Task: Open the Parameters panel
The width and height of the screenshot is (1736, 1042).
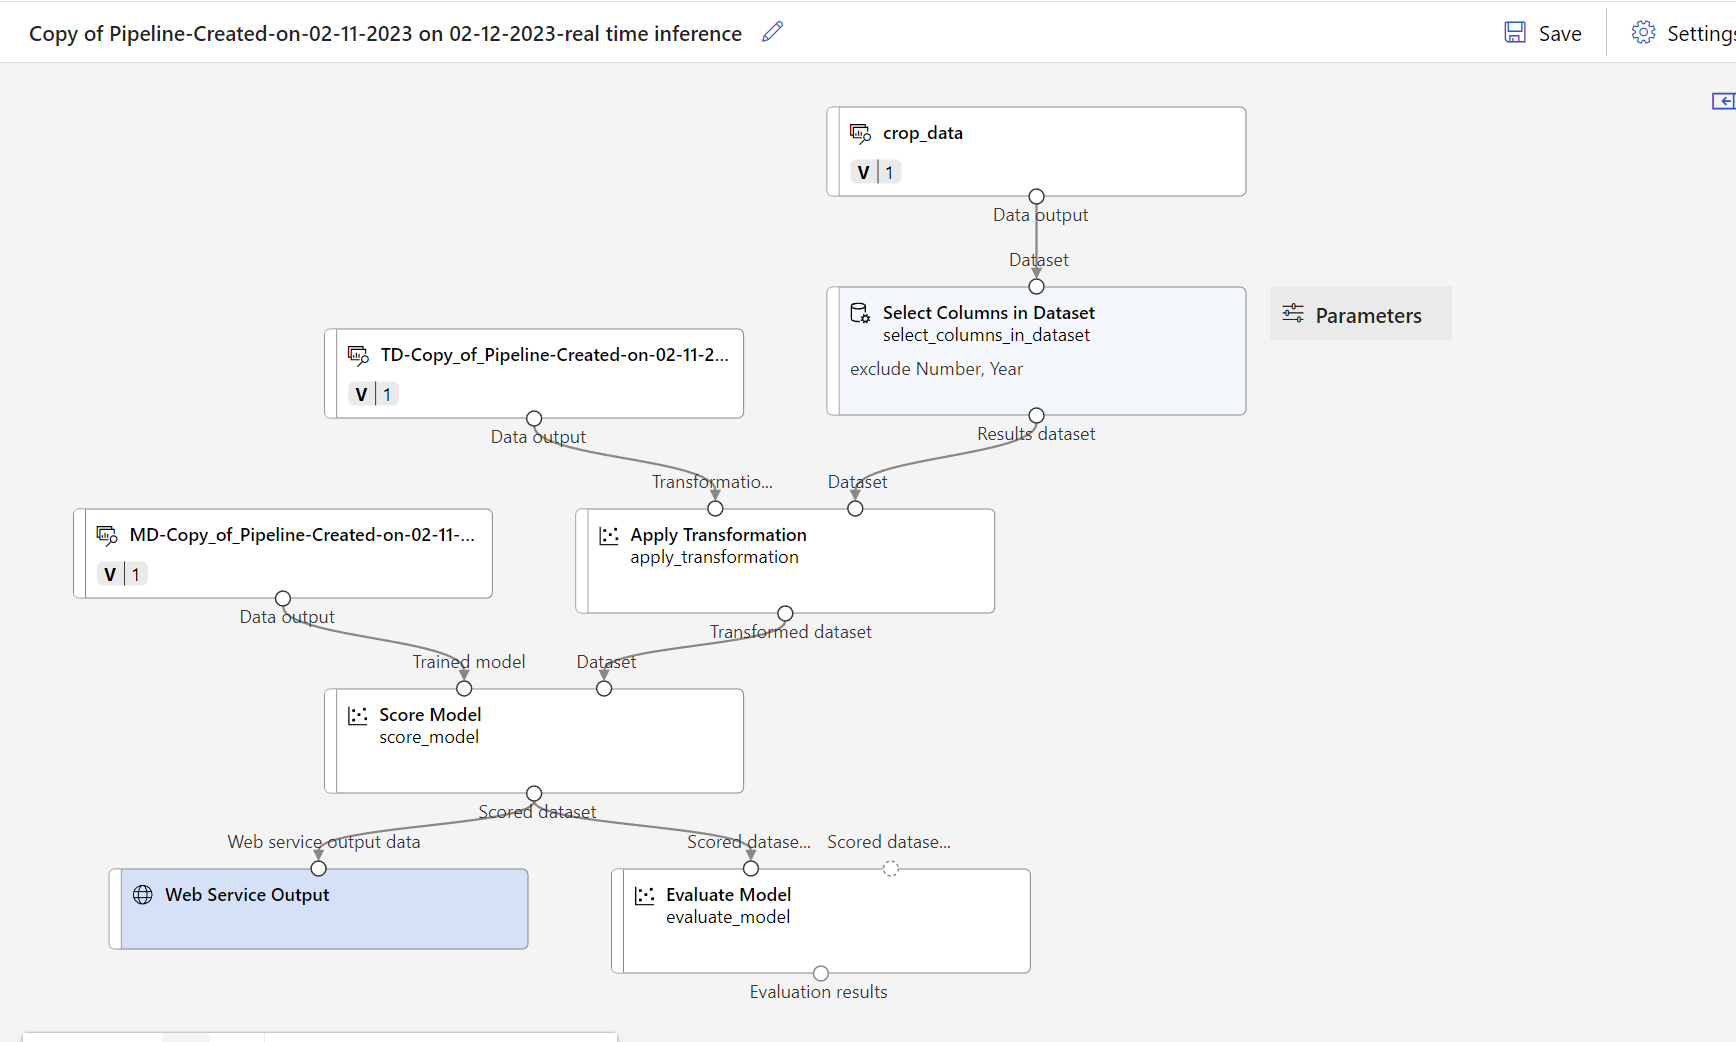Action: [x=1360, y=314]
